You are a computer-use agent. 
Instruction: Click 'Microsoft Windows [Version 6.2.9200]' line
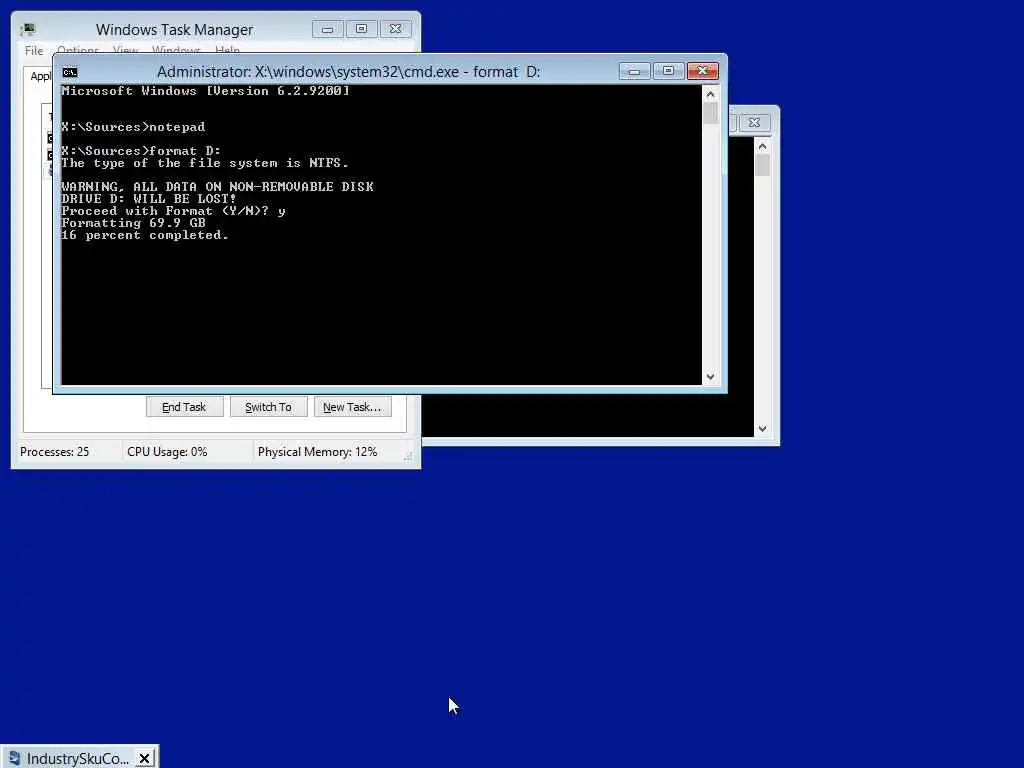pos(205,91)
